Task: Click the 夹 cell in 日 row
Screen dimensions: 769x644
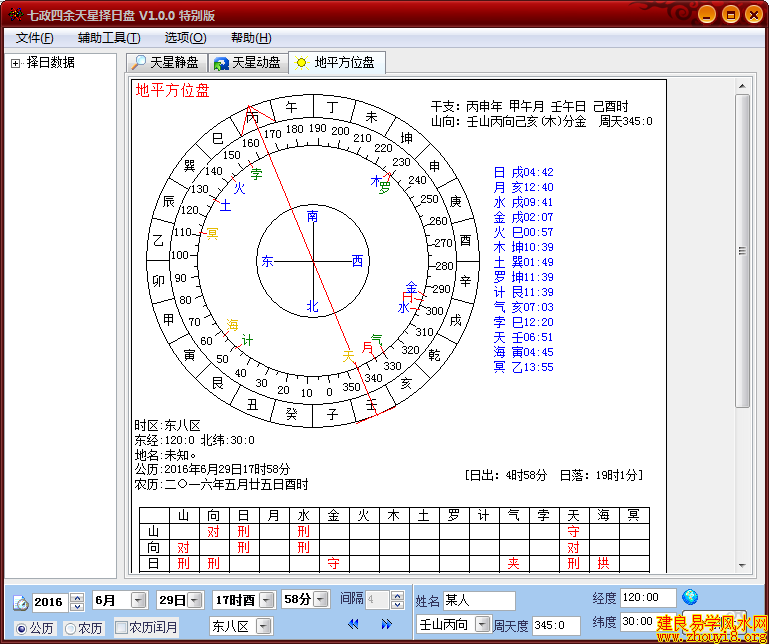Action: tap(513, 563)
